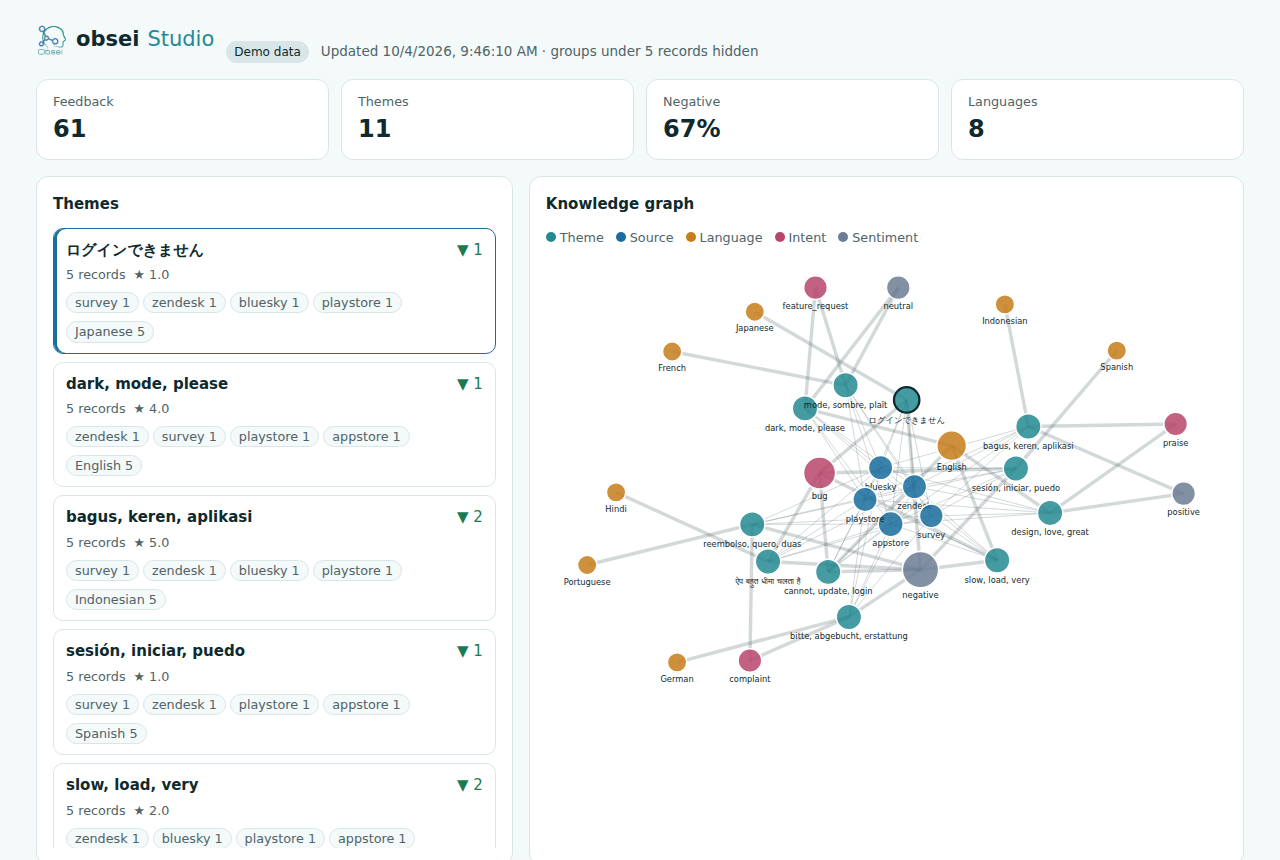Screen dimensions: 1280x860
Task: Click the 'Japanese 5' tag chip
Action: click(110, 332)
